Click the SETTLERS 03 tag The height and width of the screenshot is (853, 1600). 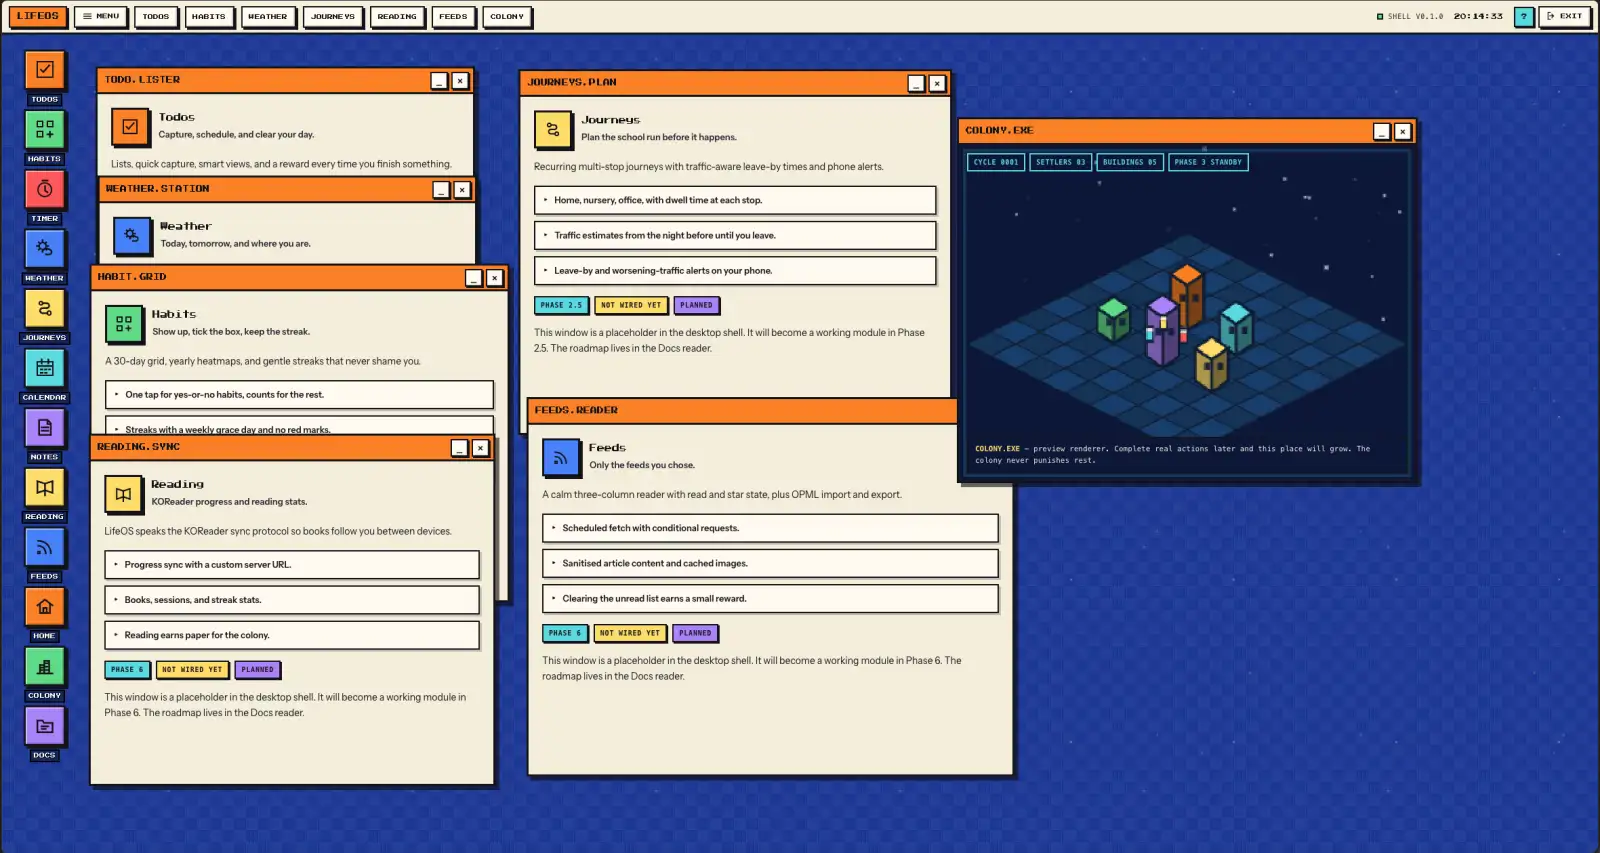(1060, 162)
